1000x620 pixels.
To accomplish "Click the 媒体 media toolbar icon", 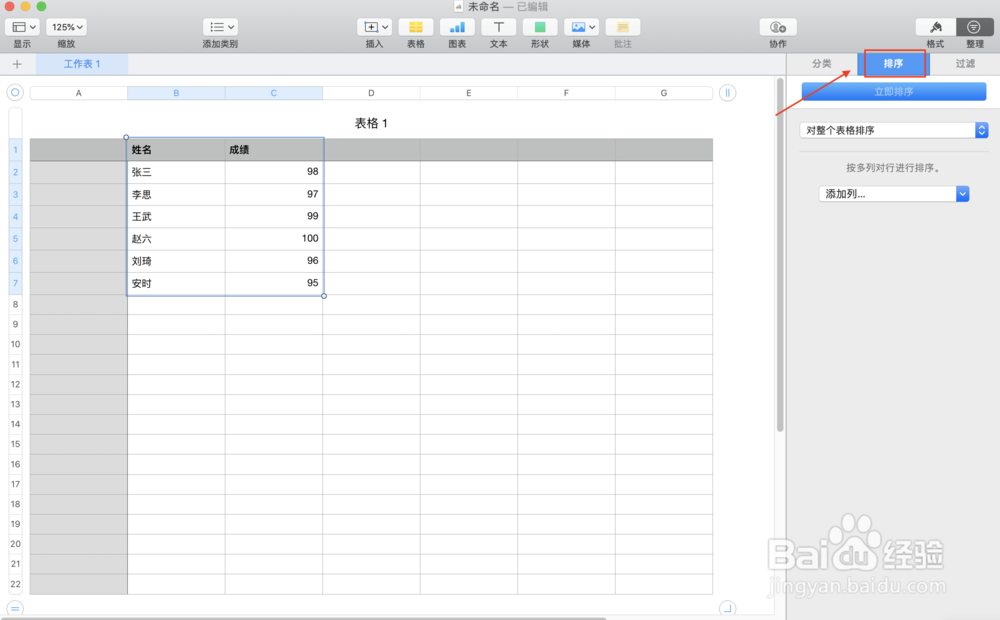I will point(582,27).
